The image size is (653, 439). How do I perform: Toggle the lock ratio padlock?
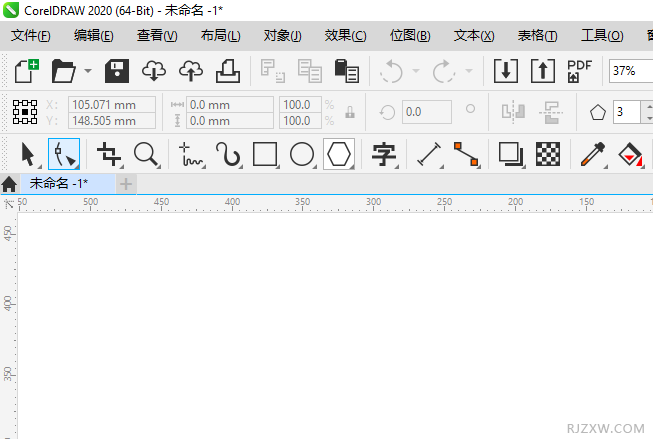pyautogui.click(x=350, y=112)
